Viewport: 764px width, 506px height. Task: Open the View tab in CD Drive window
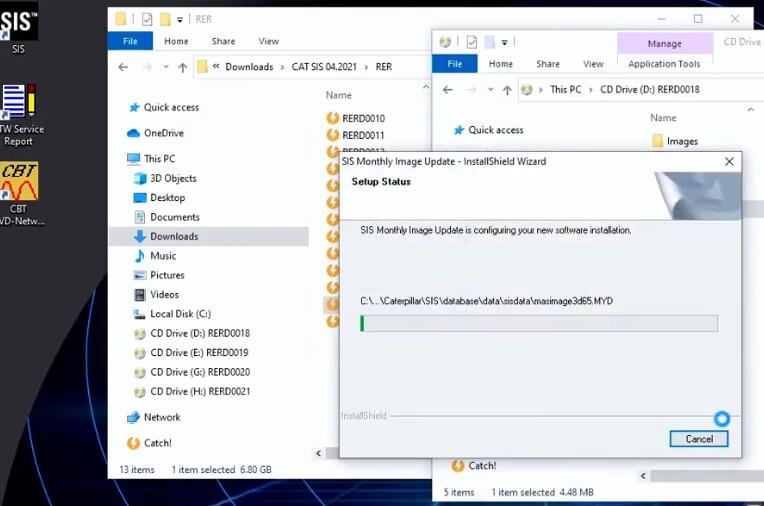(593, 64)
